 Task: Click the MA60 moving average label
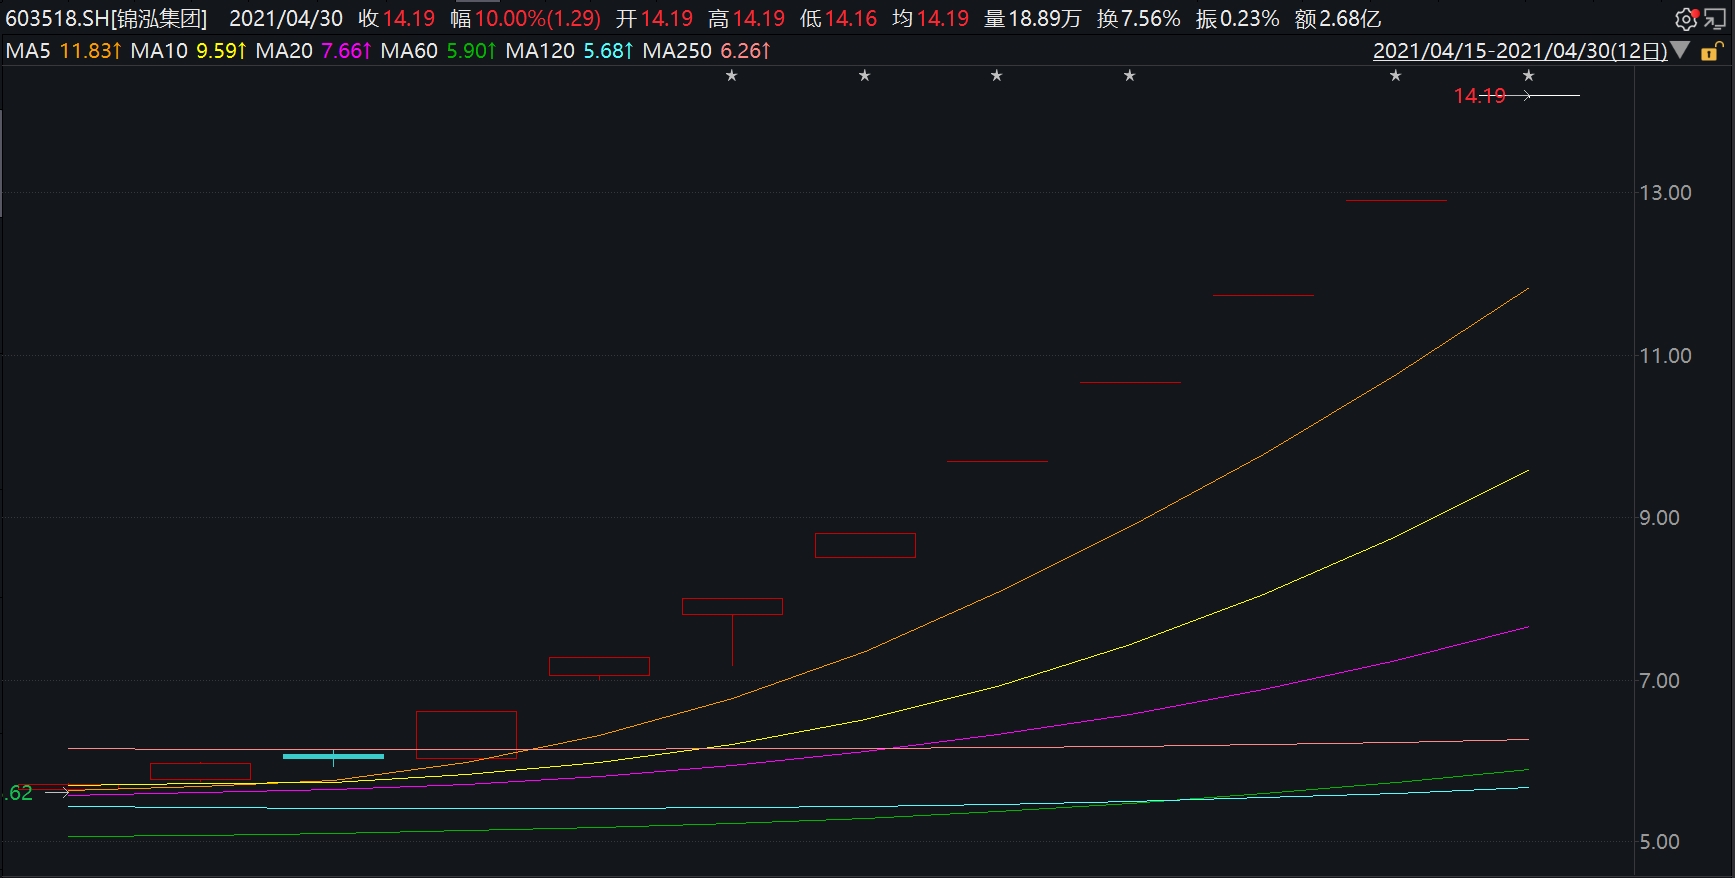(409, 51)
